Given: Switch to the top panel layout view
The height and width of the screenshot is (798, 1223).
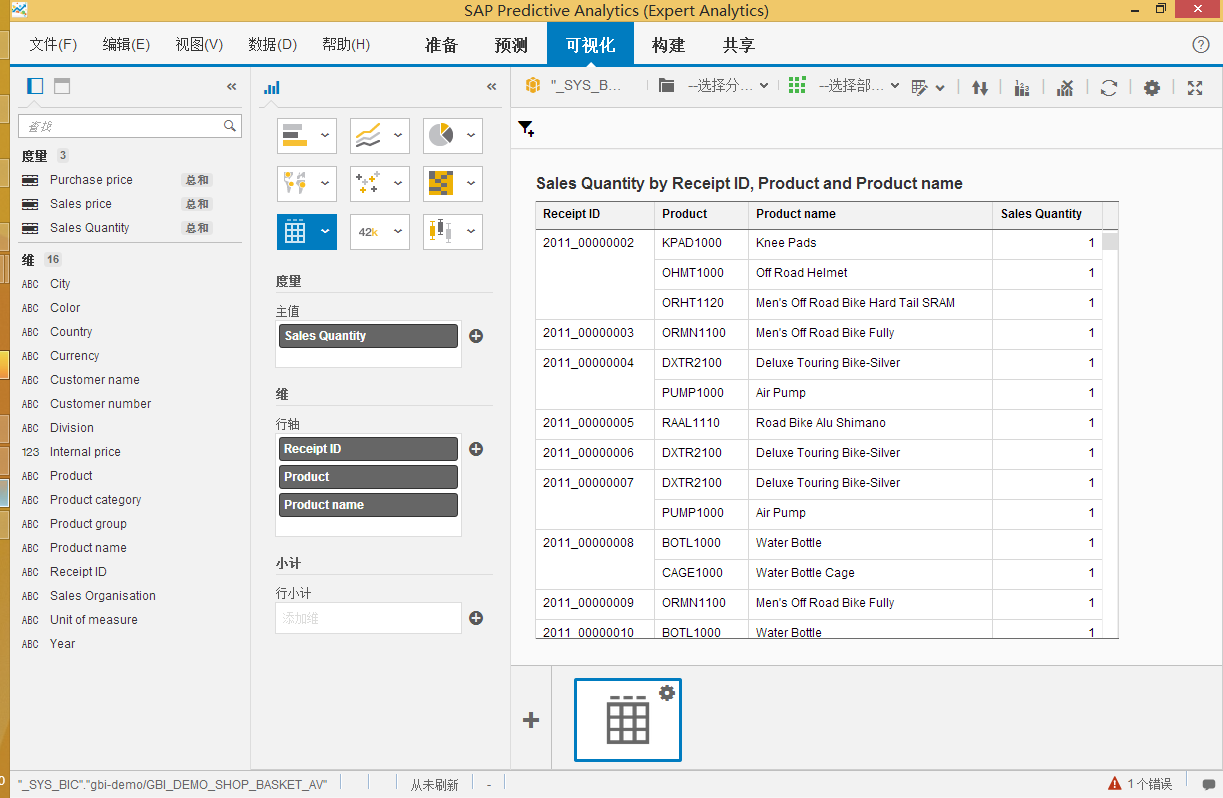Looking at the screenshot, I should pos(62,86).
